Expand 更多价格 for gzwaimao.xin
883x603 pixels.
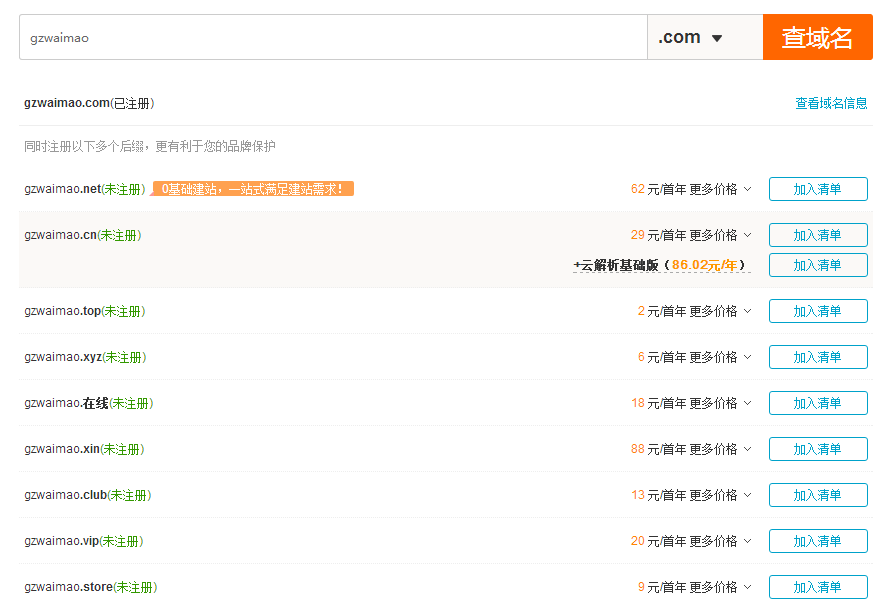click(x=720, y=449)
